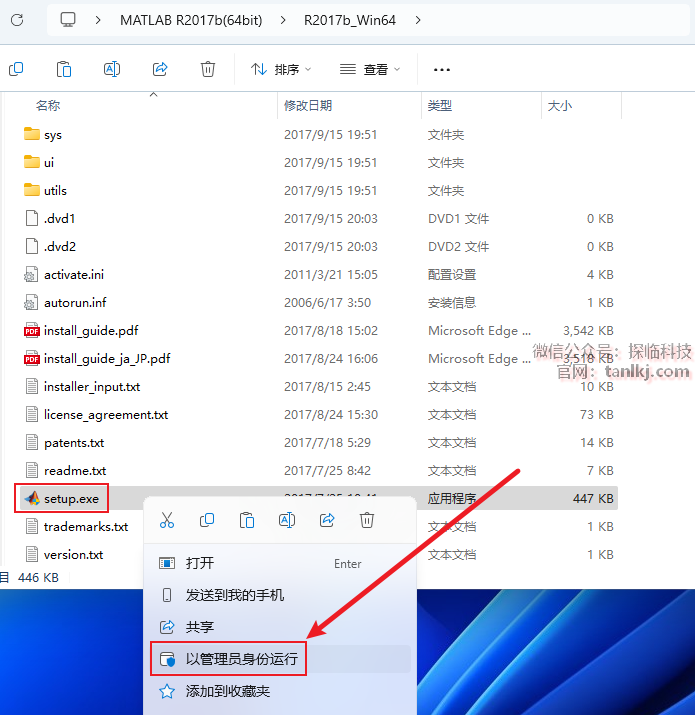Click the refresh icon beside the address bar
The height and width of the screenshot is (715, 695).
(x=17, y=20)
